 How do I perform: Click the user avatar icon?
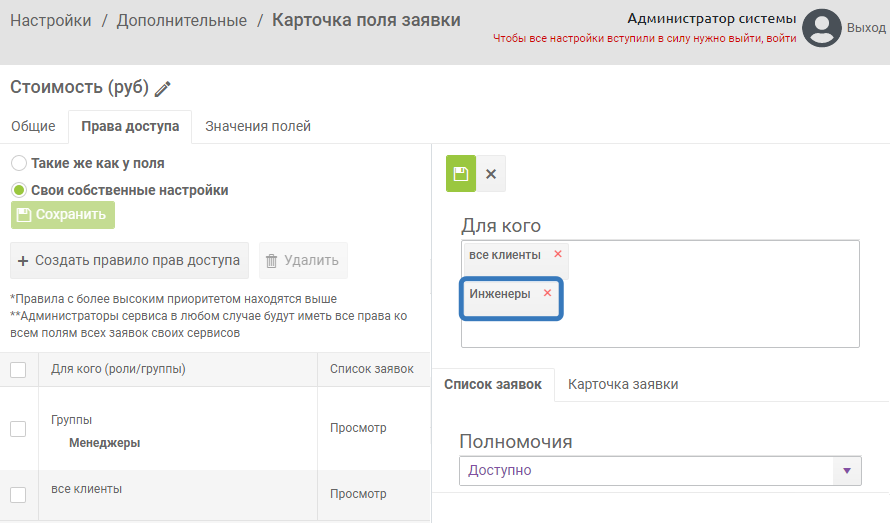click(x=822, y=28)
